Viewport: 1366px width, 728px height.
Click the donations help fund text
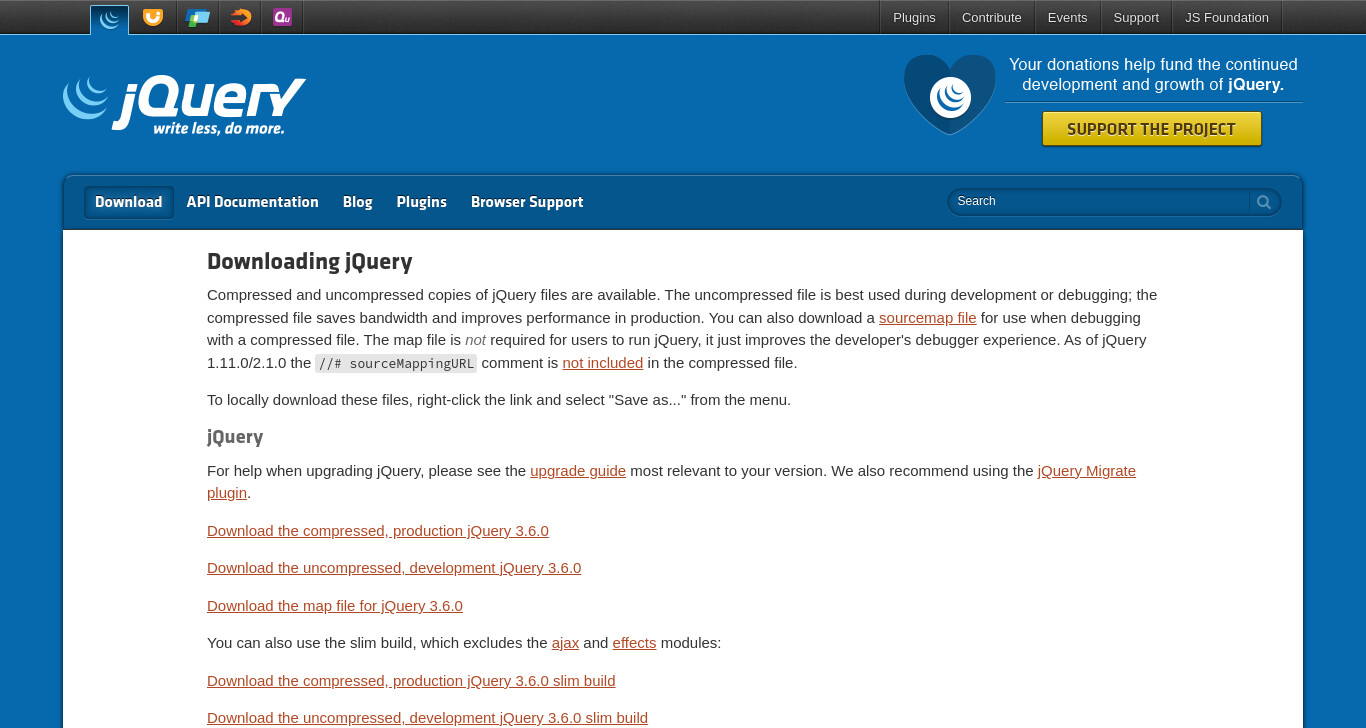point(1153,74)
